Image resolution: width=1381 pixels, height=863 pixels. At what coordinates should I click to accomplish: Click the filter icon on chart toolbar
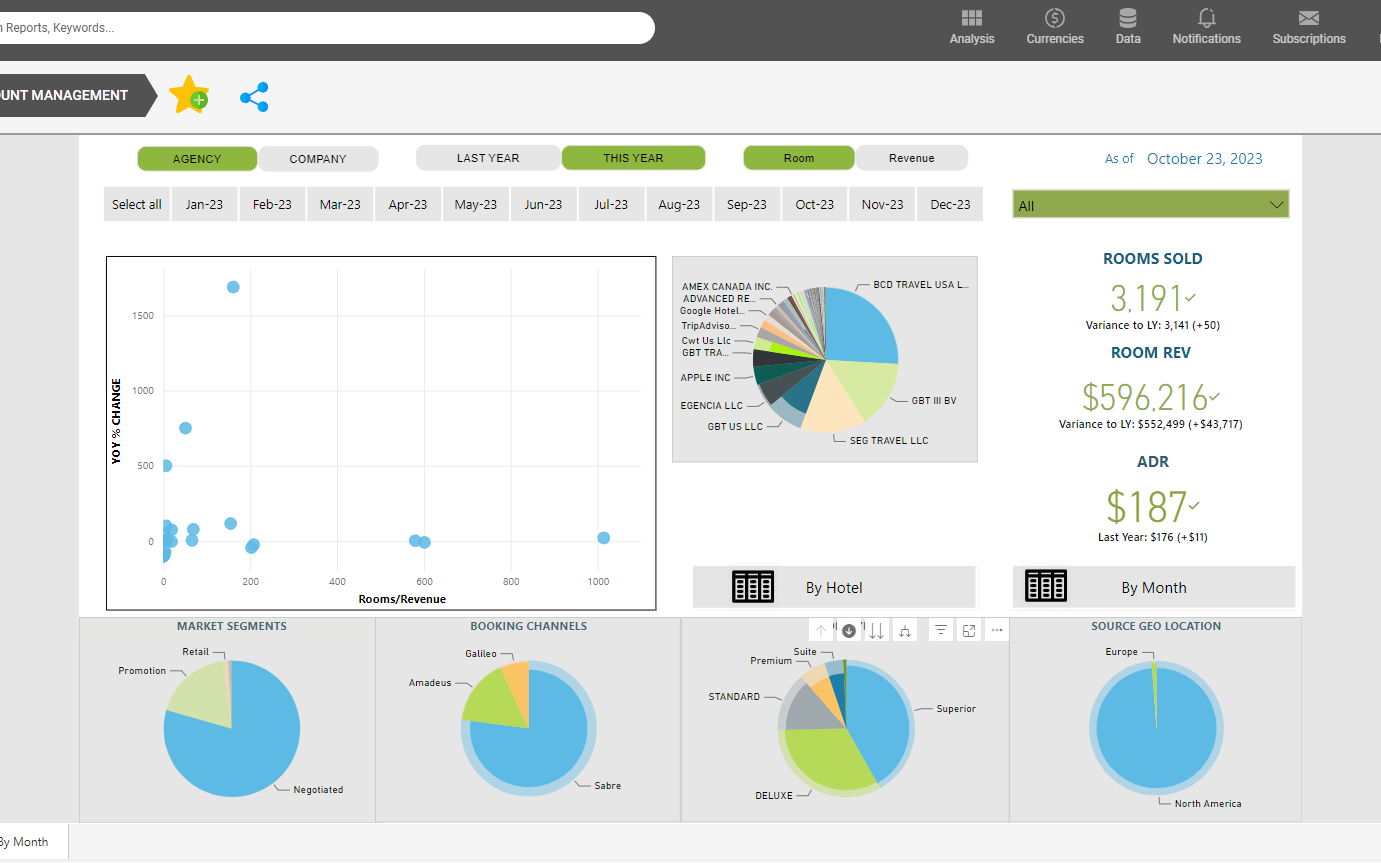(940, 630)
